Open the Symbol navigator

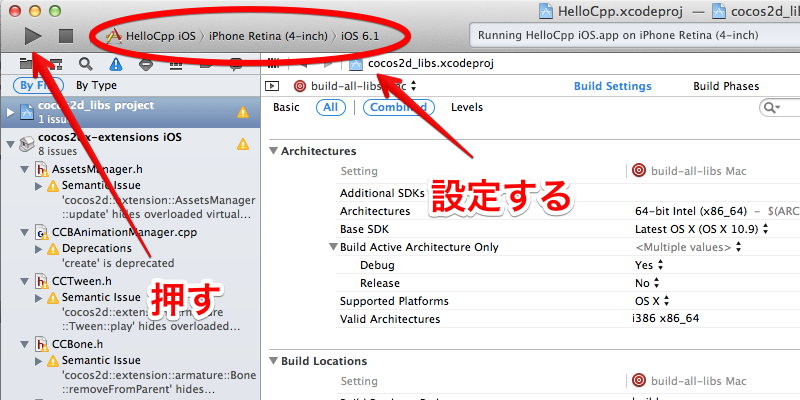(56, 64)
